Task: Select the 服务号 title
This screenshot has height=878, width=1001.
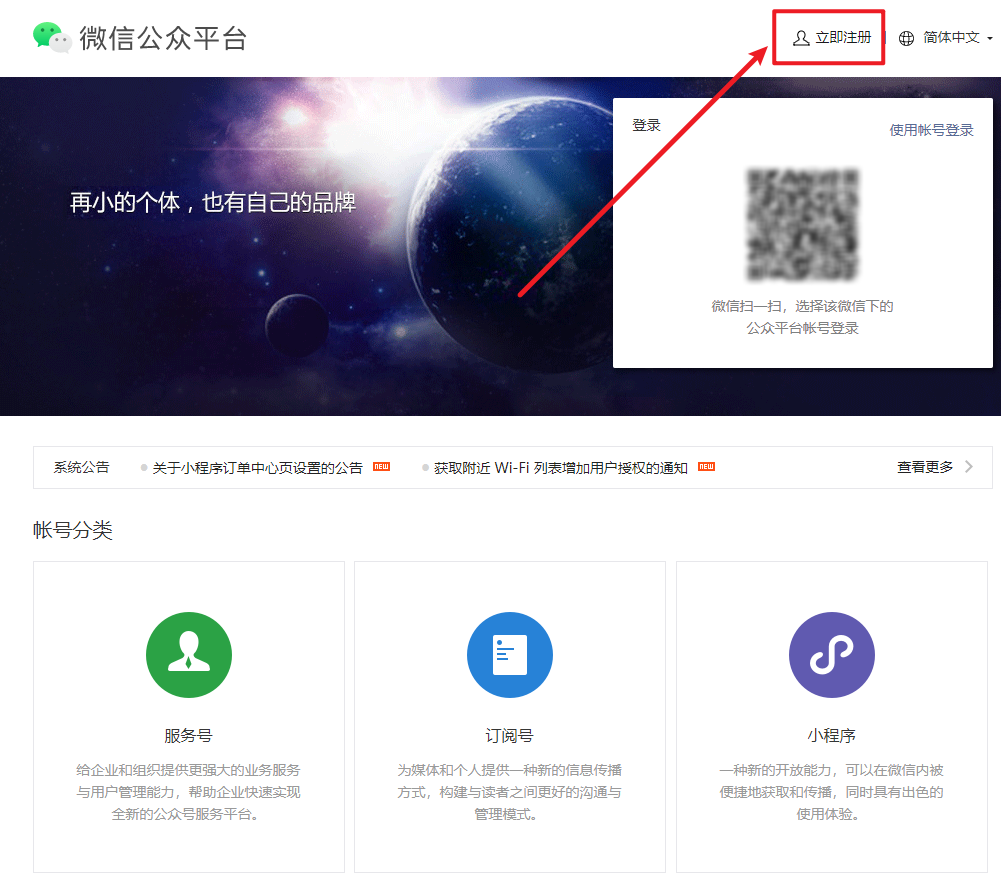Action: point(188,736)
